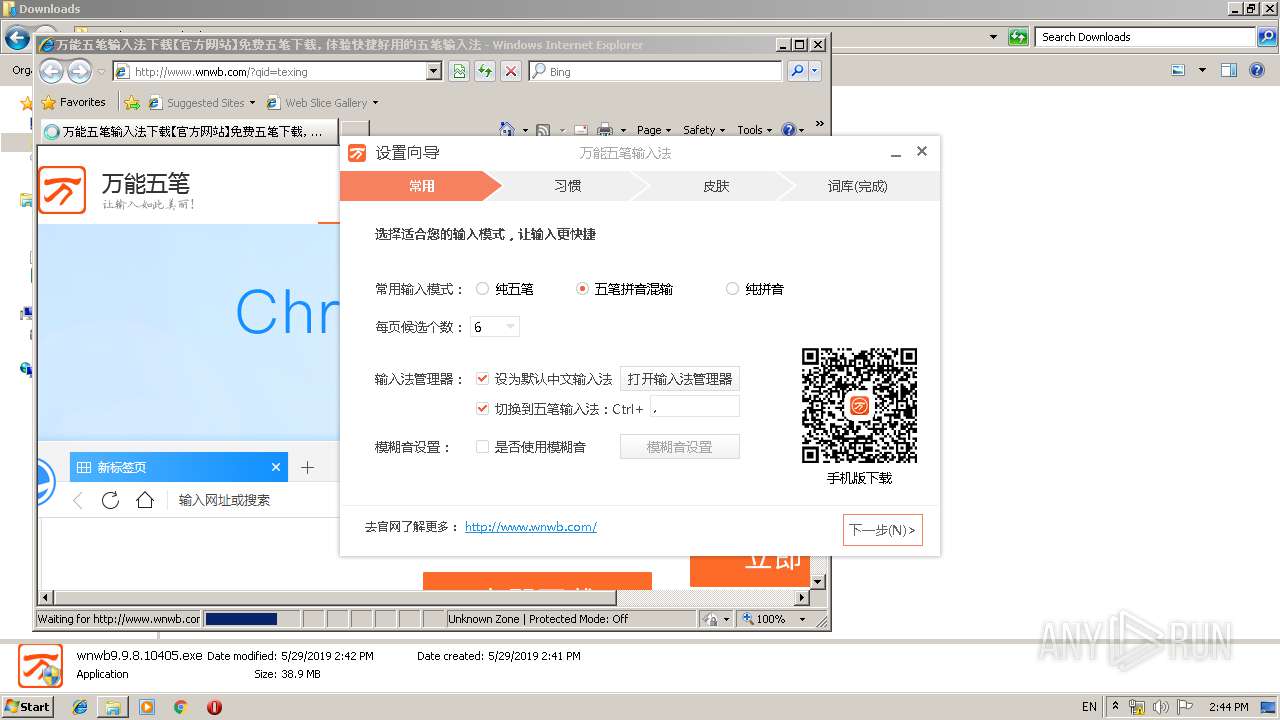
Task: Go to the 词库(完成) wizard step tab
Action: point(857,186)
